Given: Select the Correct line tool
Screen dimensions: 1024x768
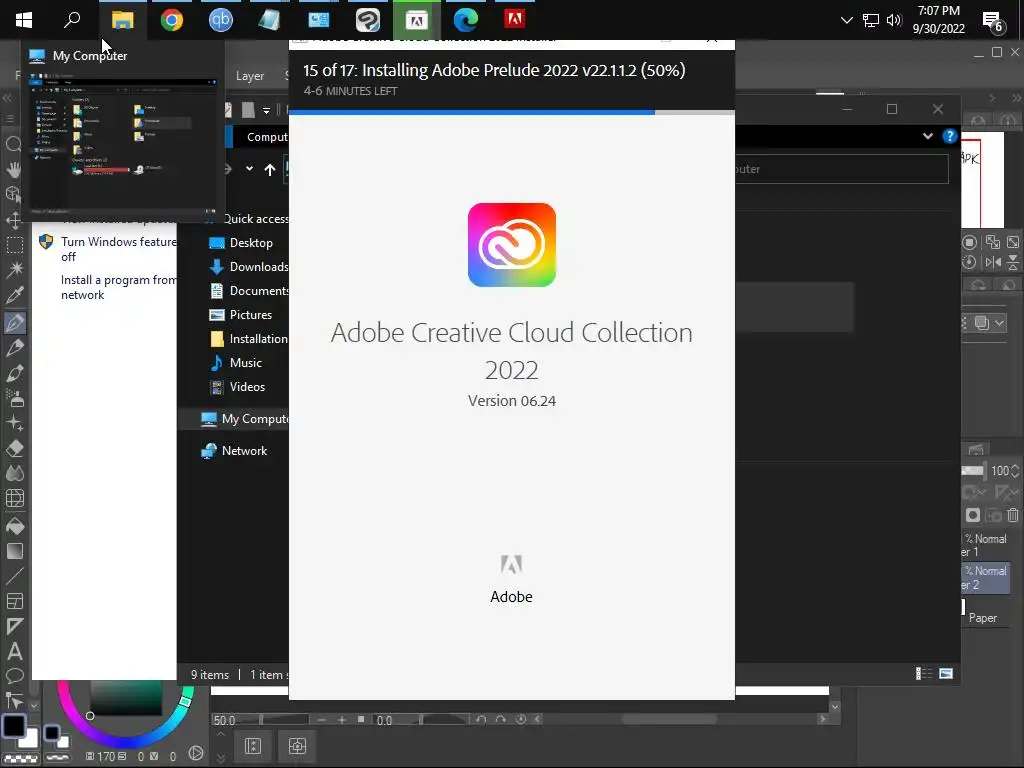Looking at the screenshot, I should click(14, 701).
